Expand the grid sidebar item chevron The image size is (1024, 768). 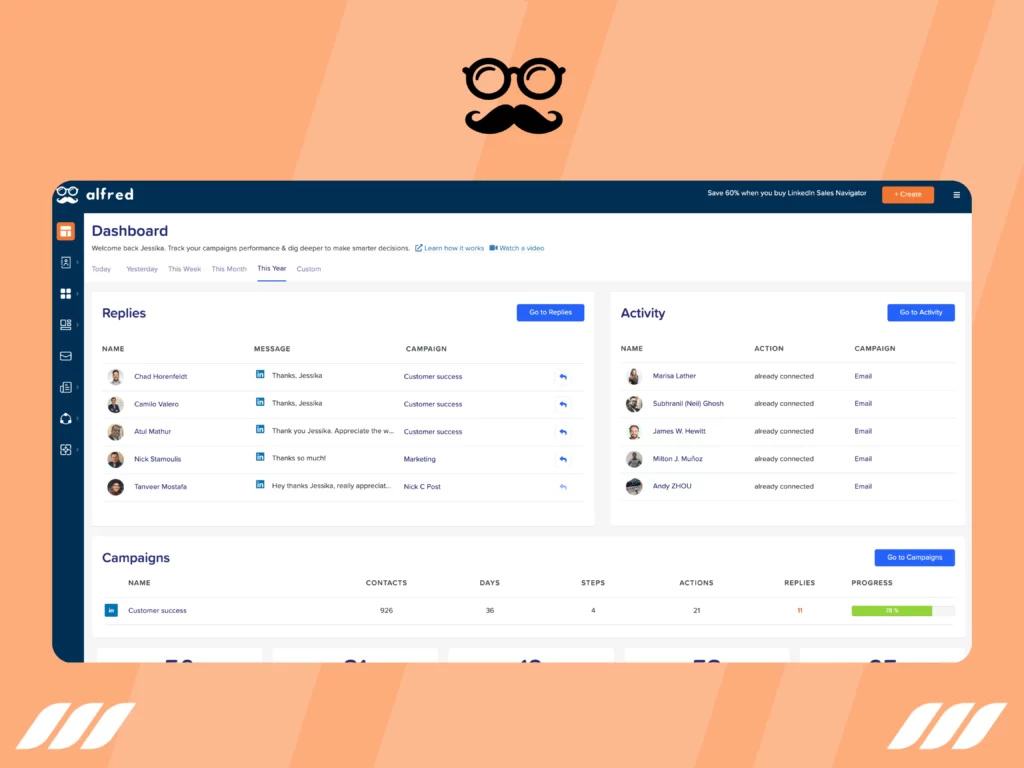[x=77, y=294]
